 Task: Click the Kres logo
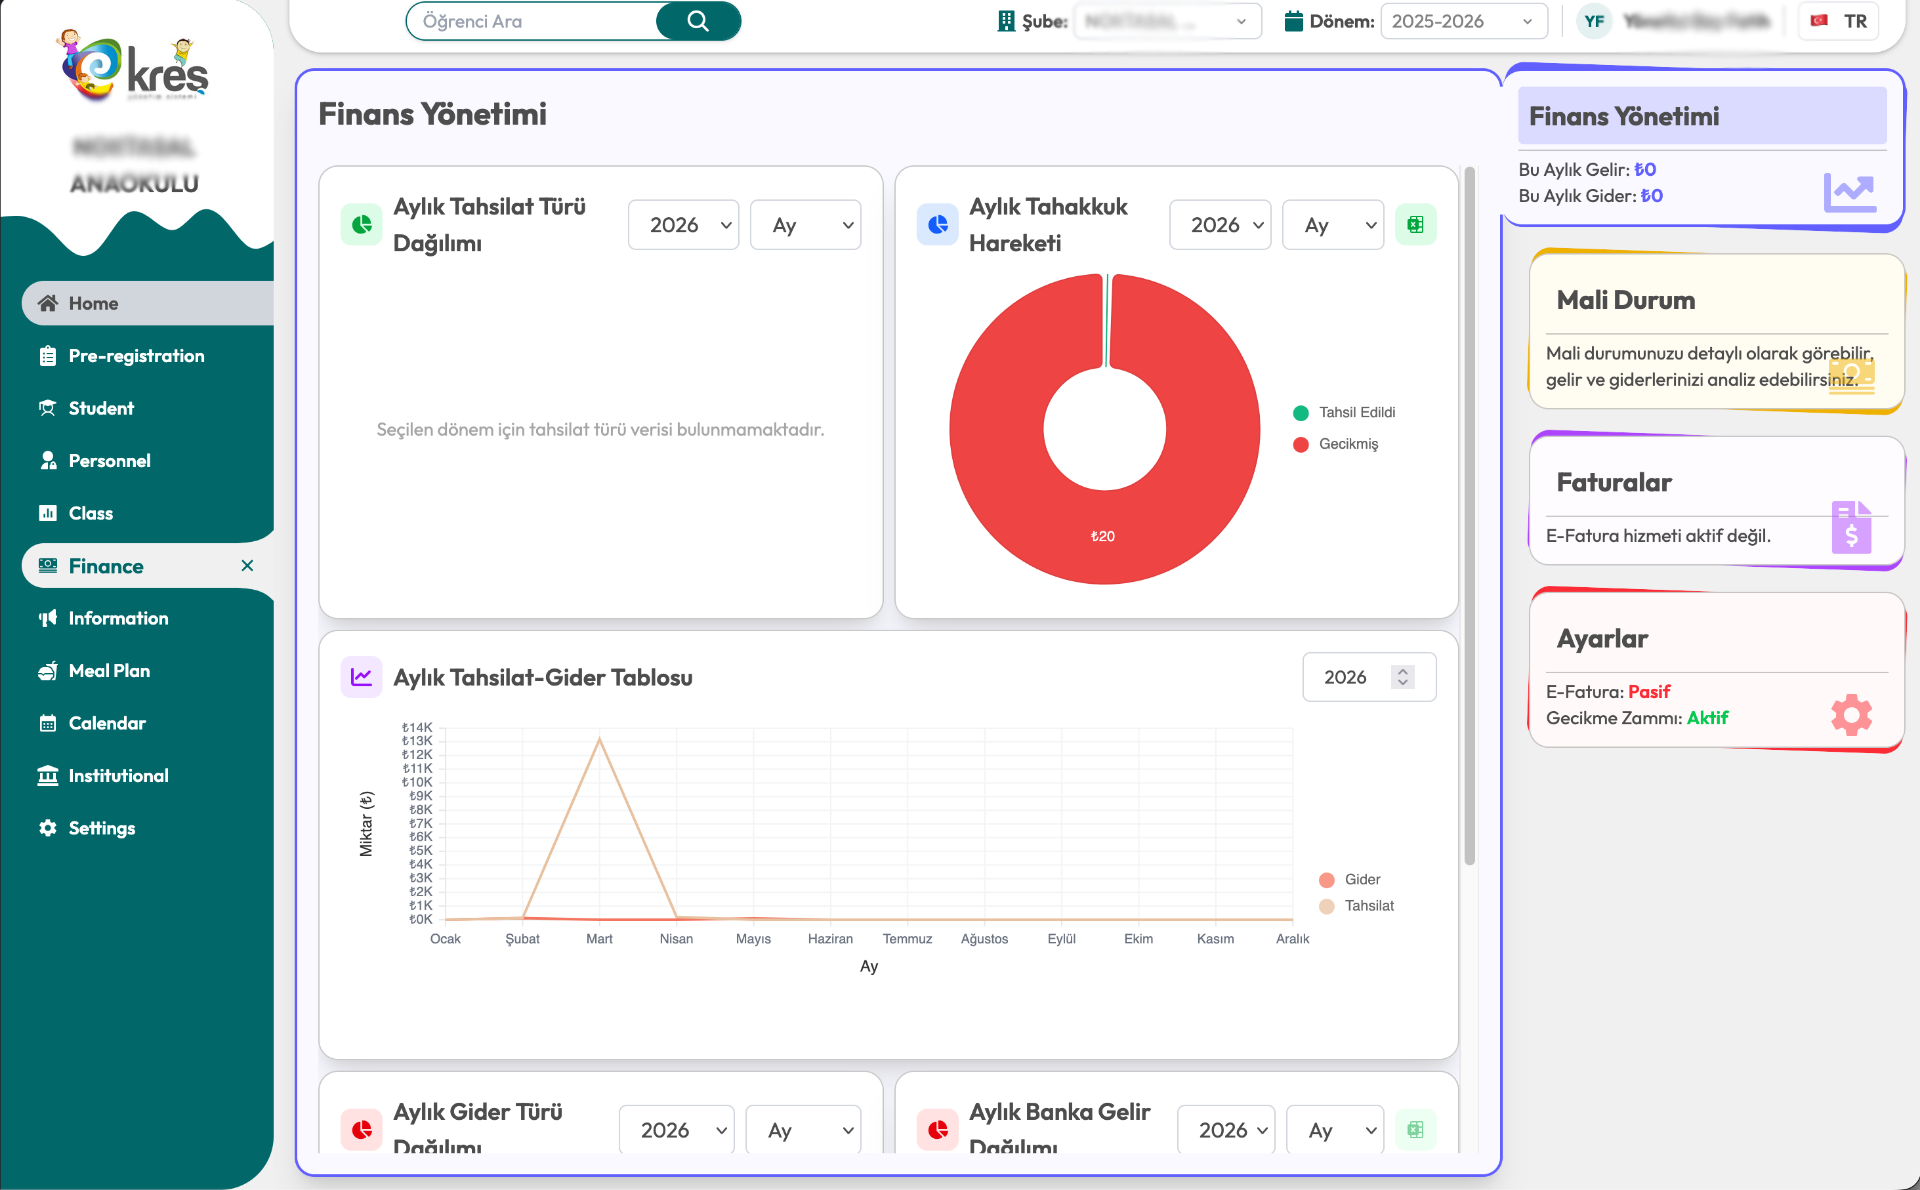tap(134, 67)
